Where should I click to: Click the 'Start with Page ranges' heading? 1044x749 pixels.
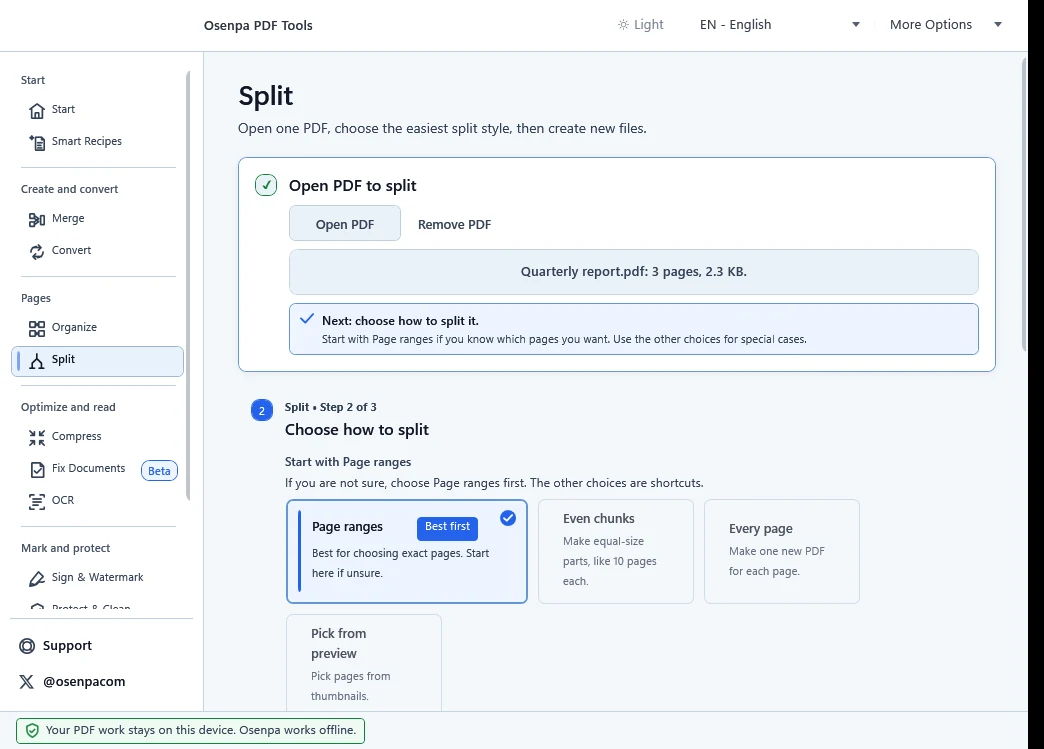click(x=348, y=462)
